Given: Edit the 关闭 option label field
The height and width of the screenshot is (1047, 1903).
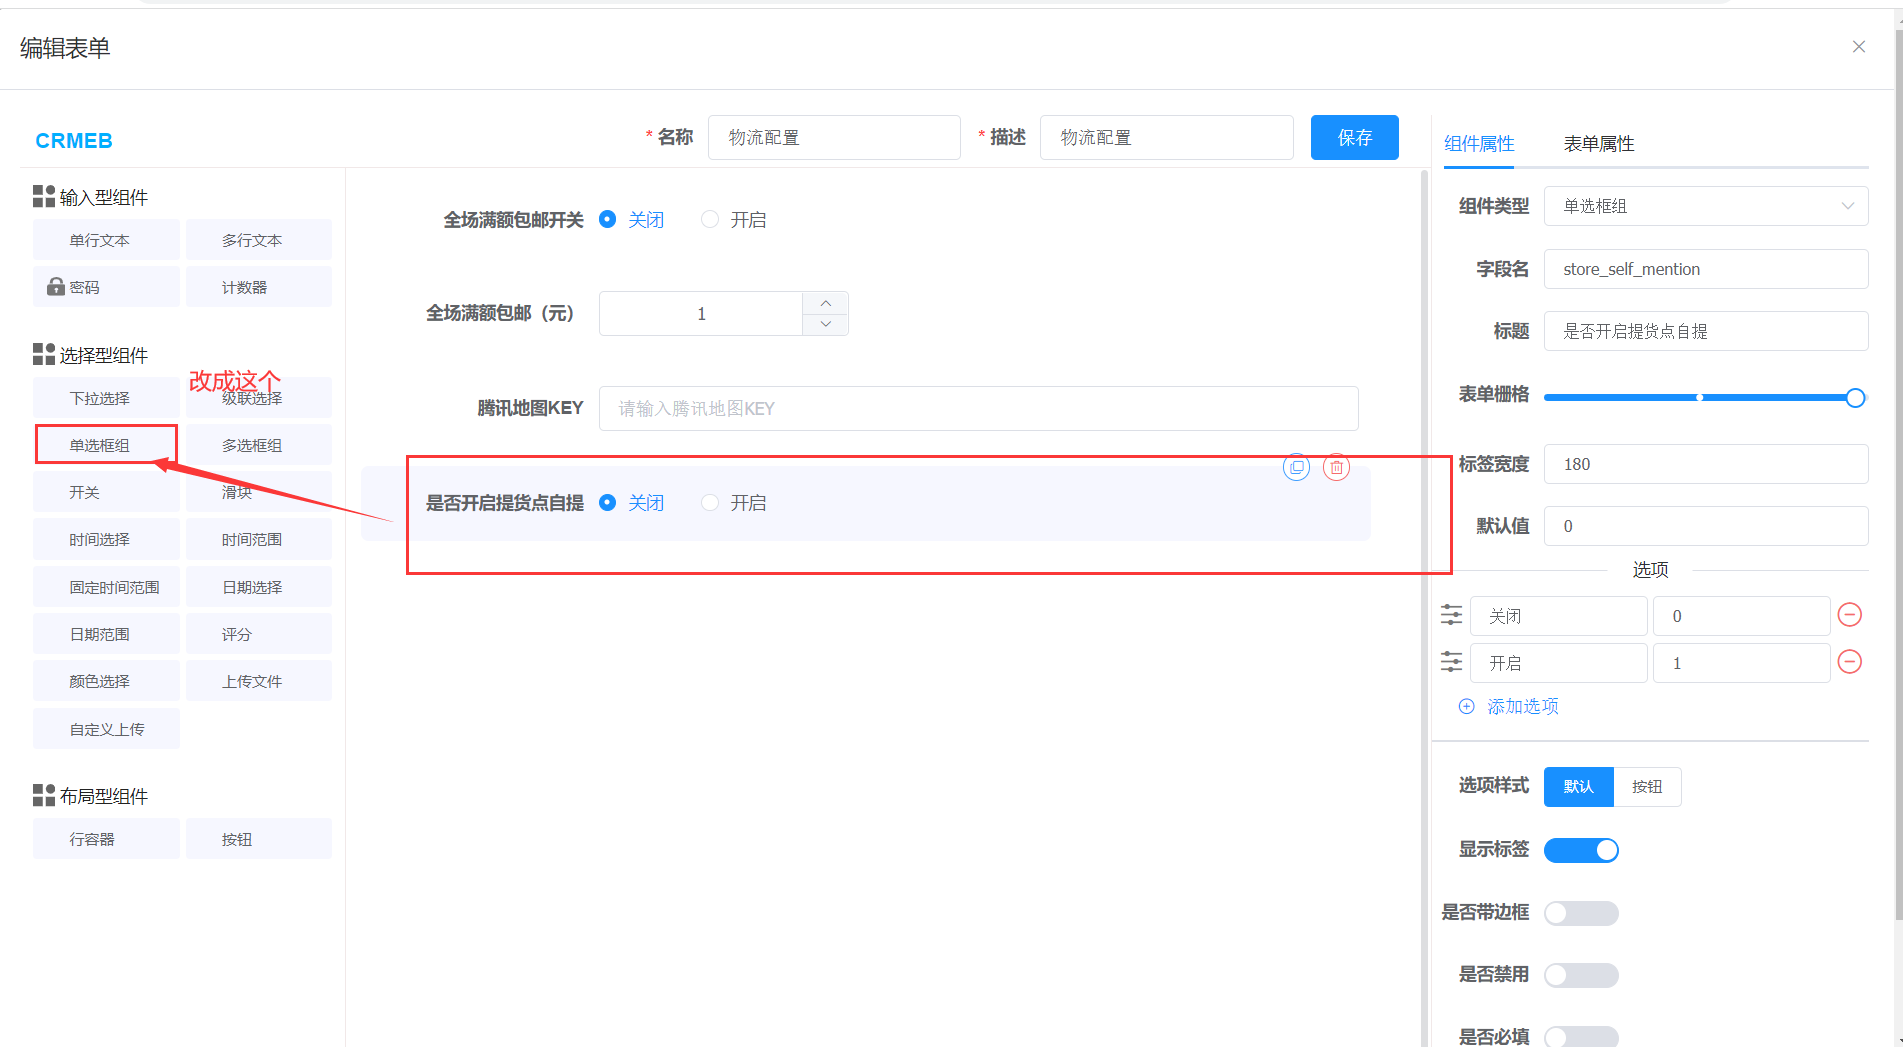Looking at the screenshot, I should click(x=1558, y=616).
